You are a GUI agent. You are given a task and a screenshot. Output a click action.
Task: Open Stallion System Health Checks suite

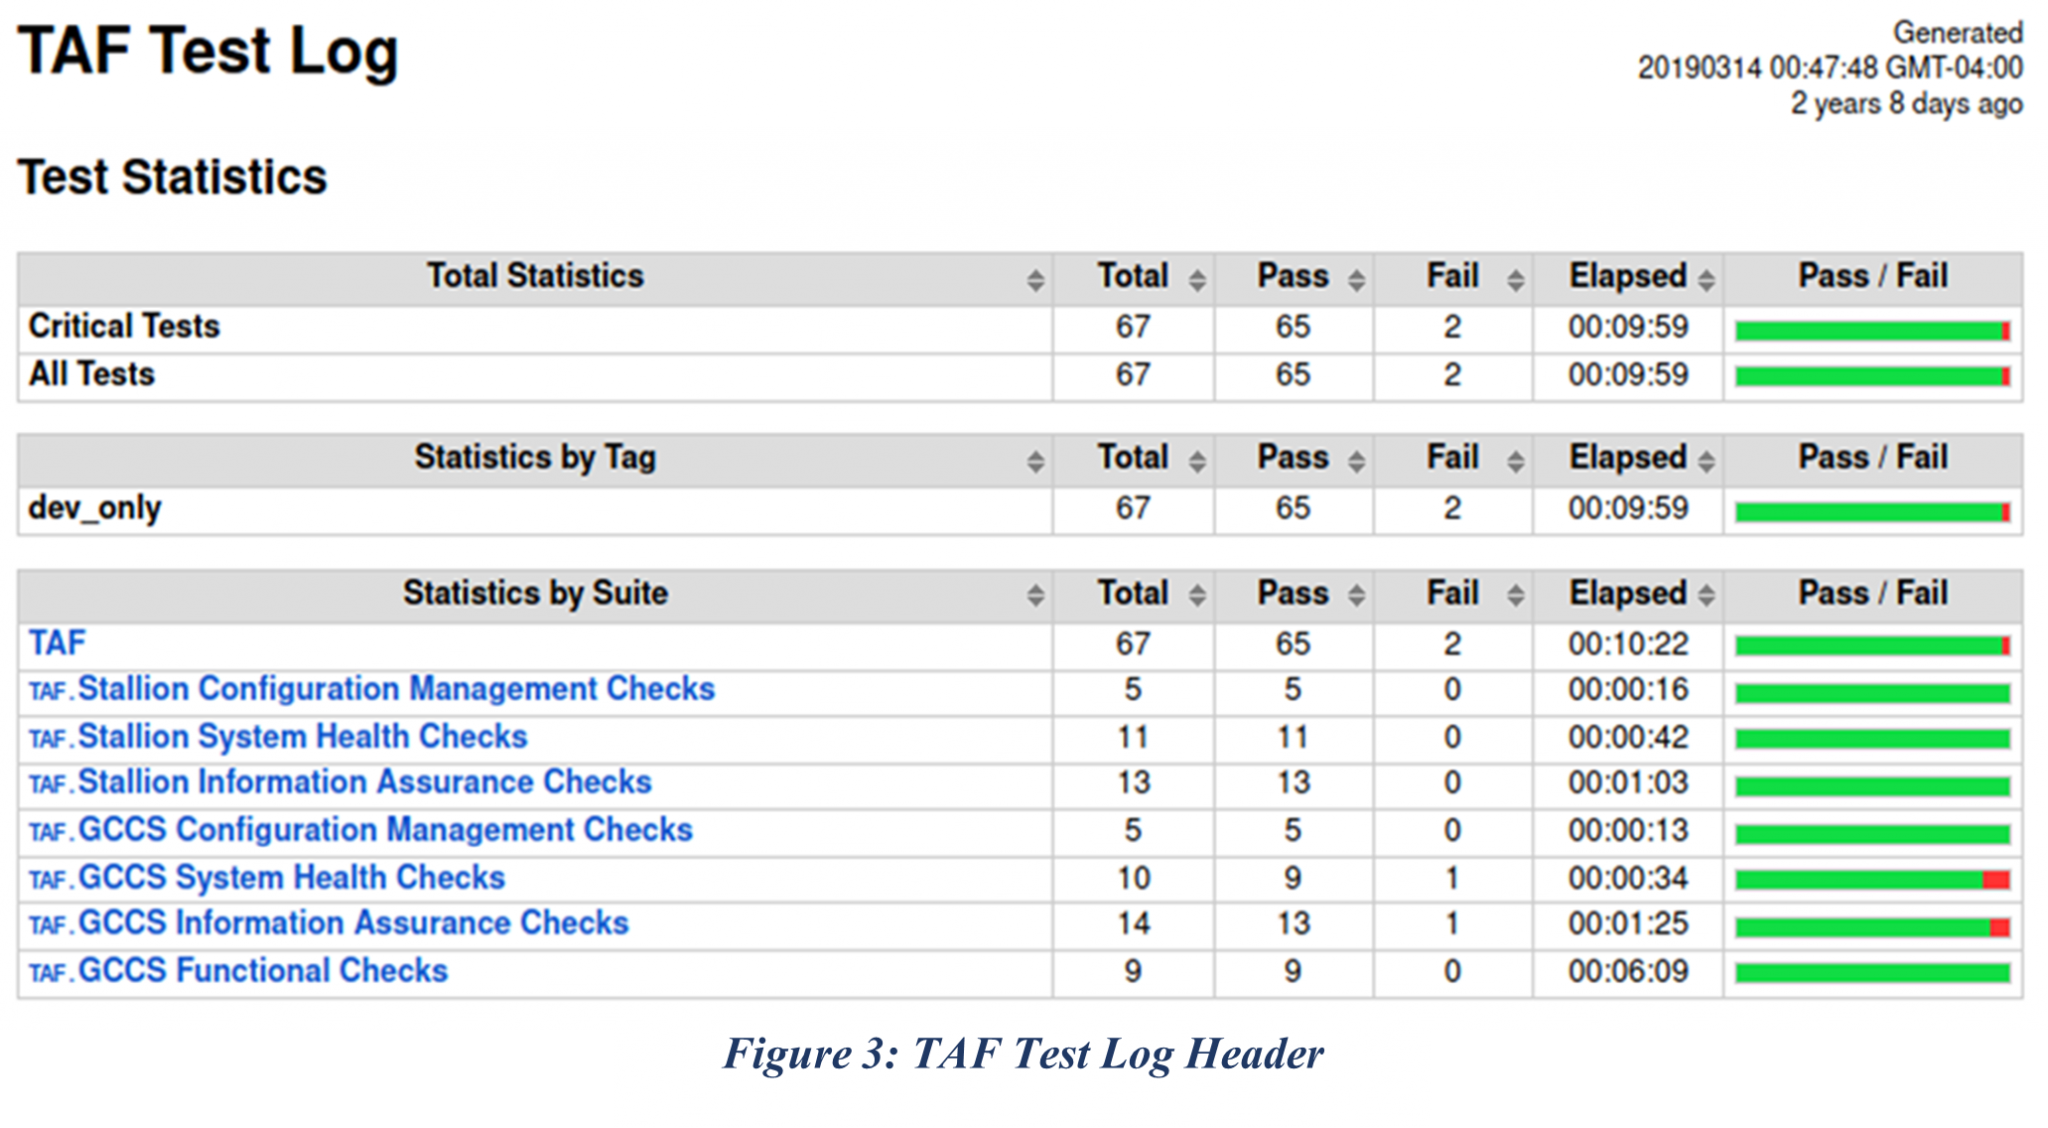(x=302, y=737)
